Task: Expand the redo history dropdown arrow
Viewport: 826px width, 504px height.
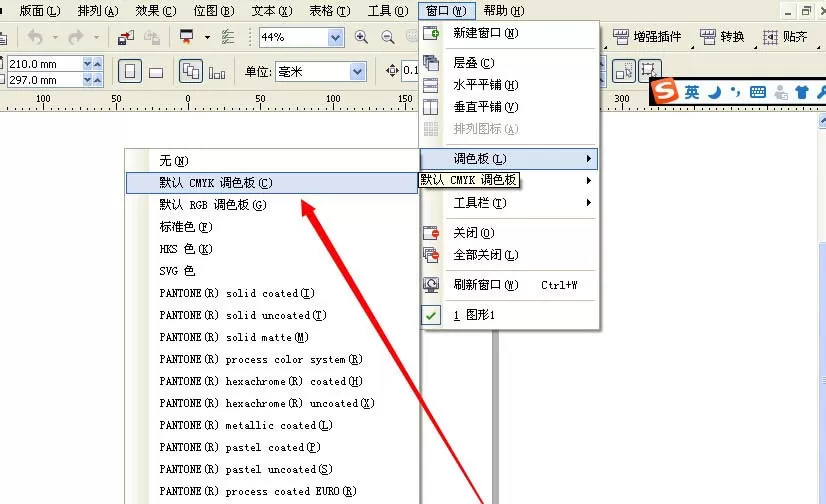Action: (96, 37)
